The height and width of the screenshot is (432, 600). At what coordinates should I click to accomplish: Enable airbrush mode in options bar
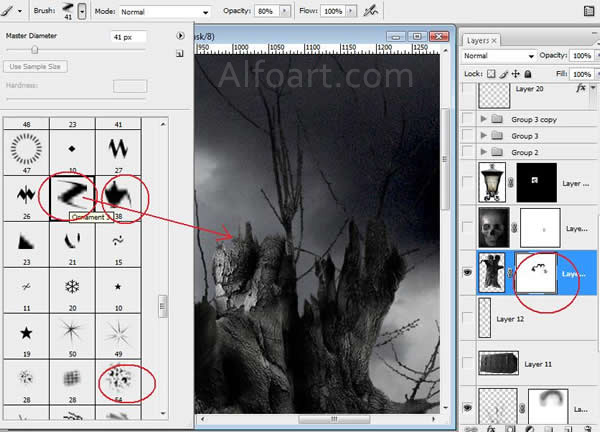click(370, 11)
